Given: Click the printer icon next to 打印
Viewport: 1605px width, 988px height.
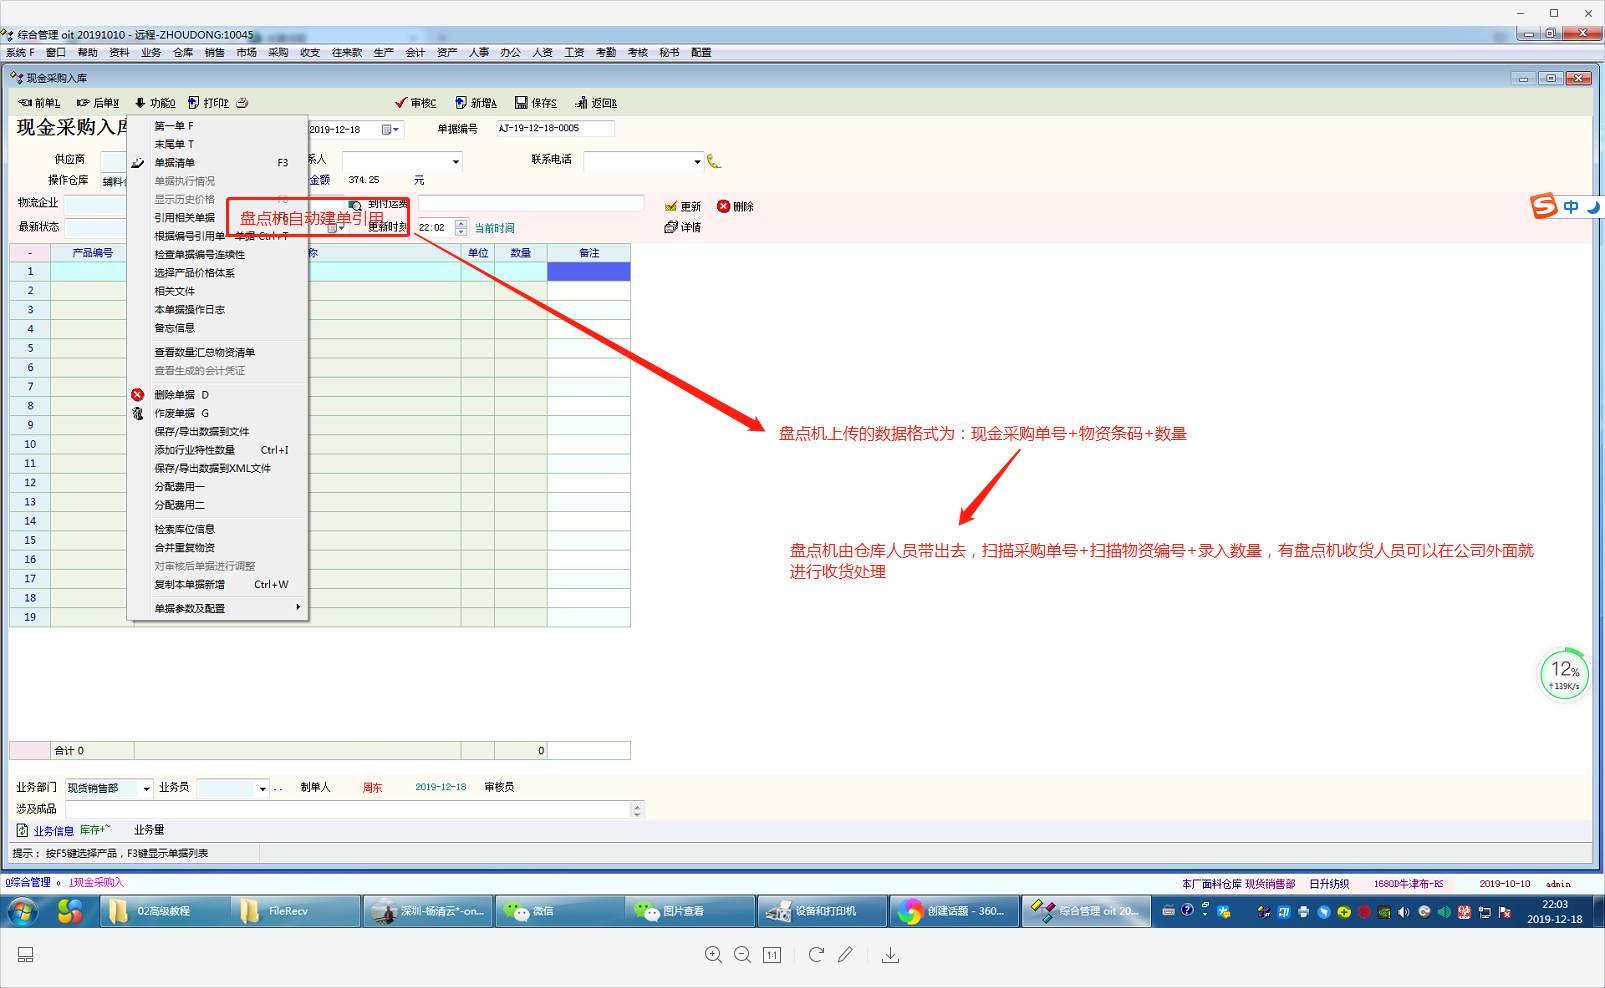Looking at the screenshot, I should point(242,103).
